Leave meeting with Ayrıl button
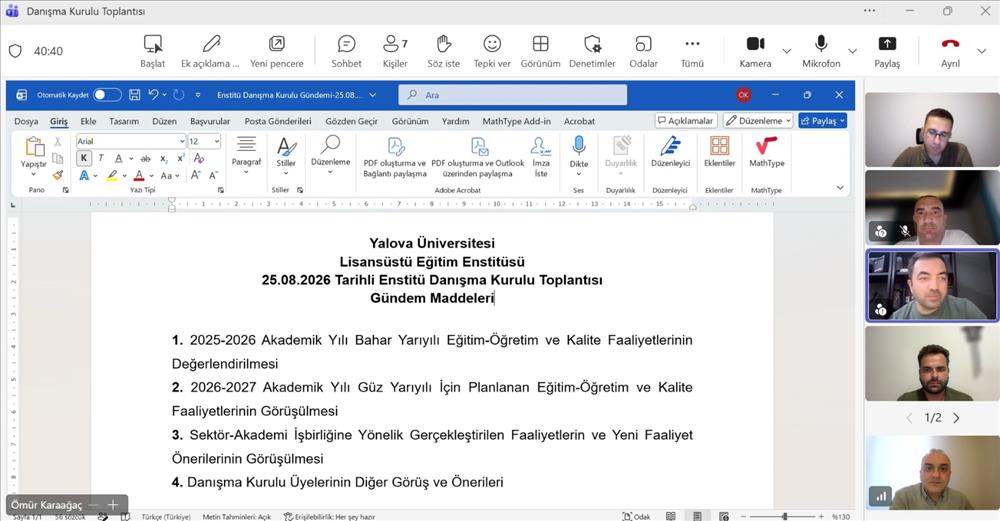Image resolution: width=1000 pixels, height=521 pixels. [x=950, y=51]
